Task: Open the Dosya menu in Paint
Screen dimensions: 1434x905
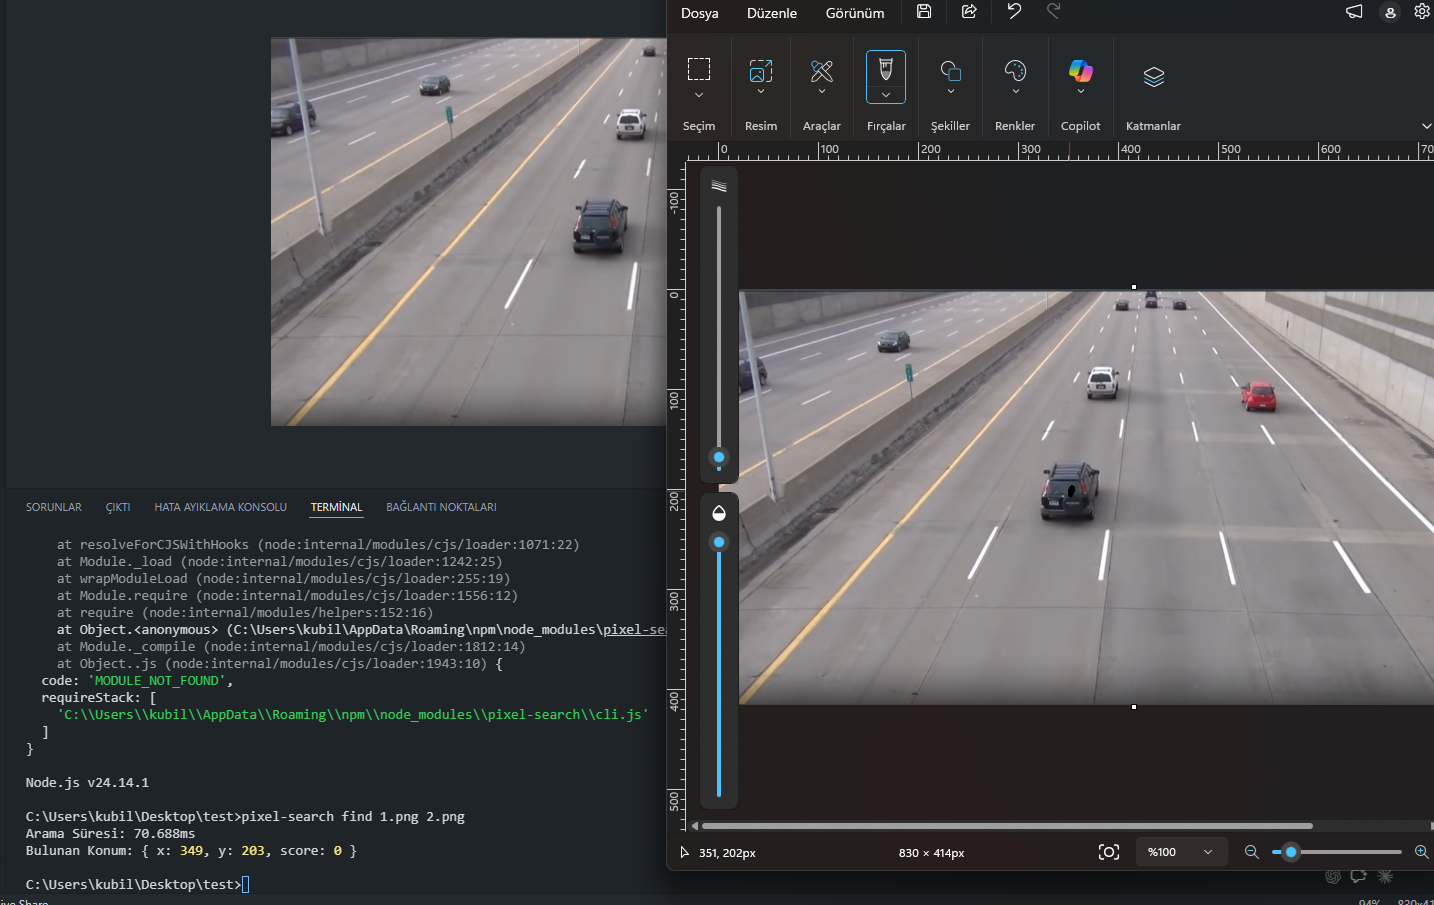Action: 699,13
